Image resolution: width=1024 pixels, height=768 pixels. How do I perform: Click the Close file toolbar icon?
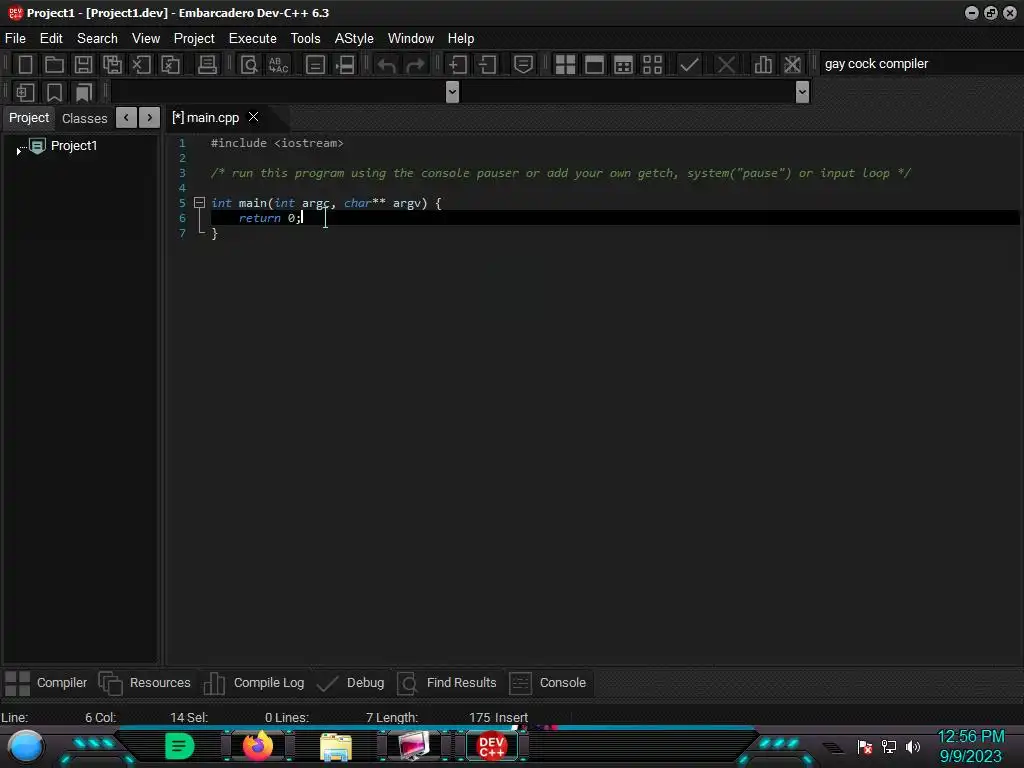(x=141, y=65)
